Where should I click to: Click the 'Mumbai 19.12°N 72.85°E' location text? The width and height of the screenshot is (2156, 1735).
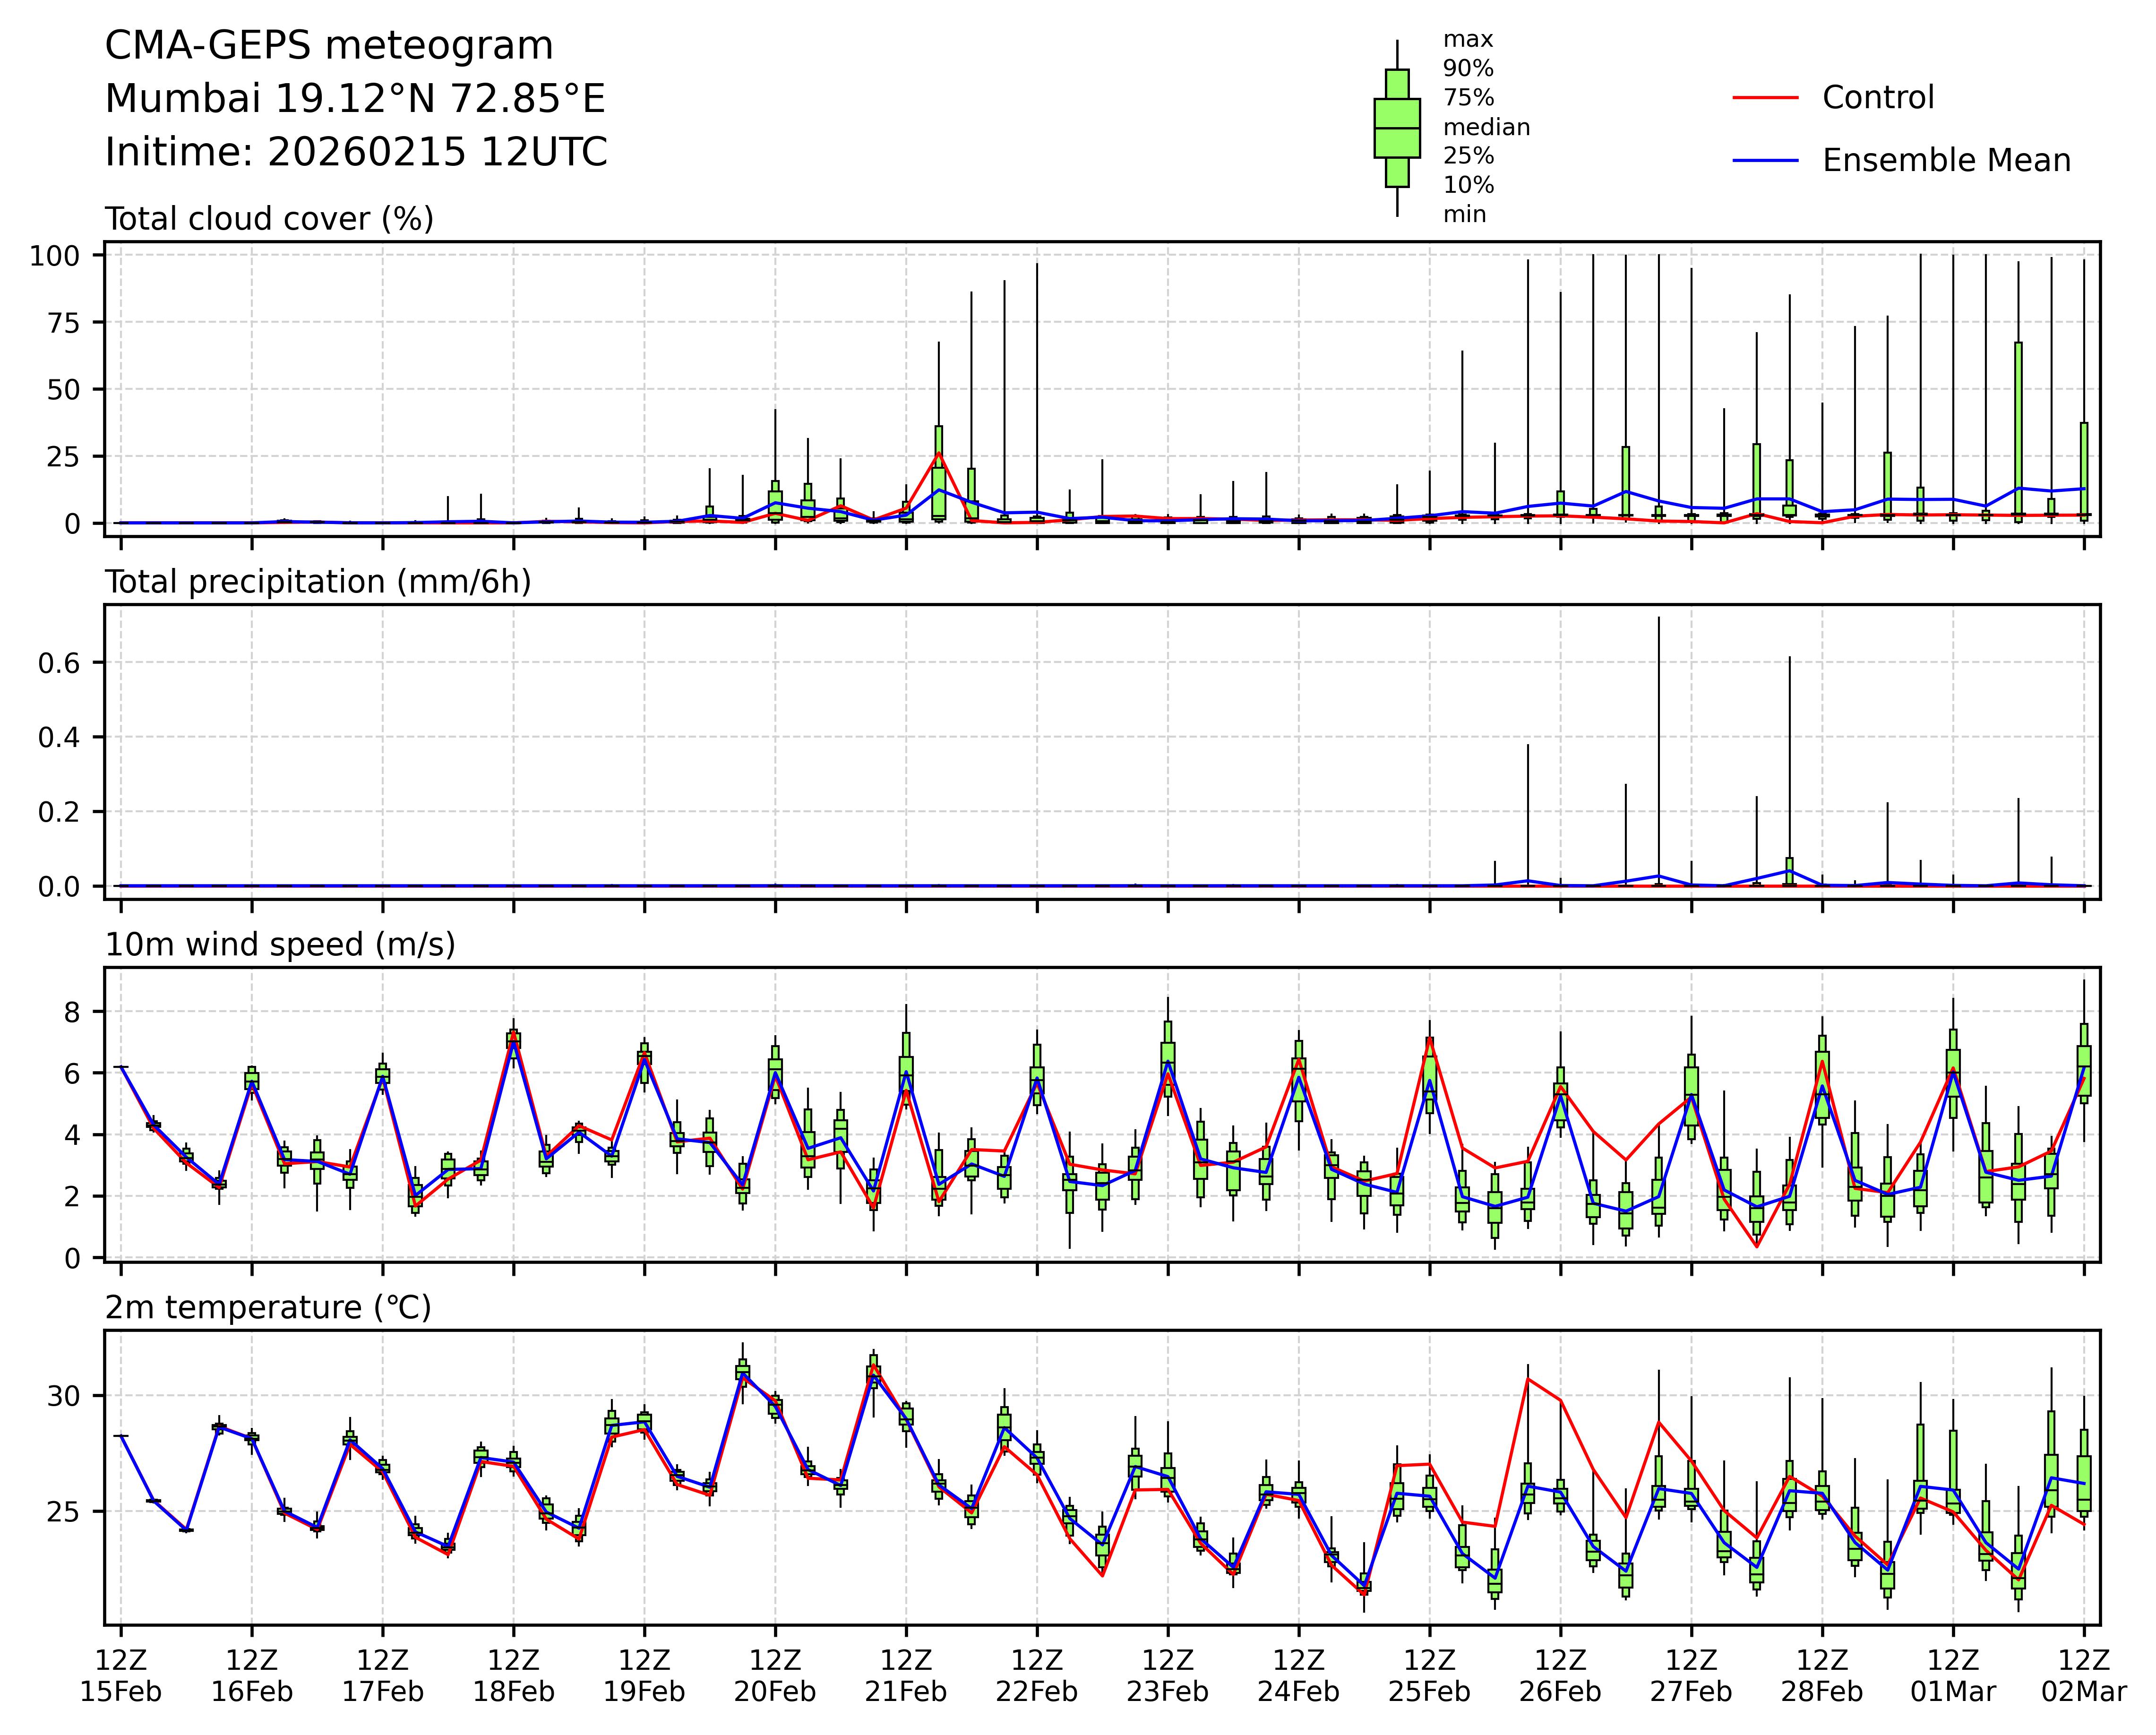pyautogui.click(x=355, y=99)
